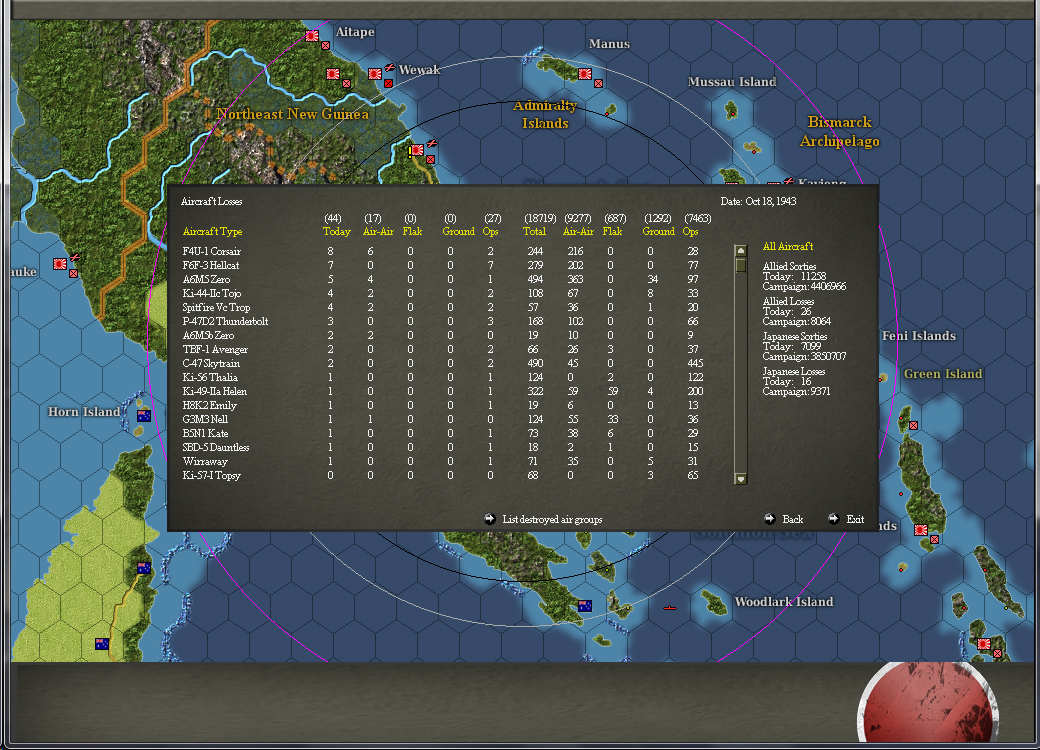Select the Ki-44-IIc Tojo row
Screen dimensions: 1040x750
[x=441, y=293]
